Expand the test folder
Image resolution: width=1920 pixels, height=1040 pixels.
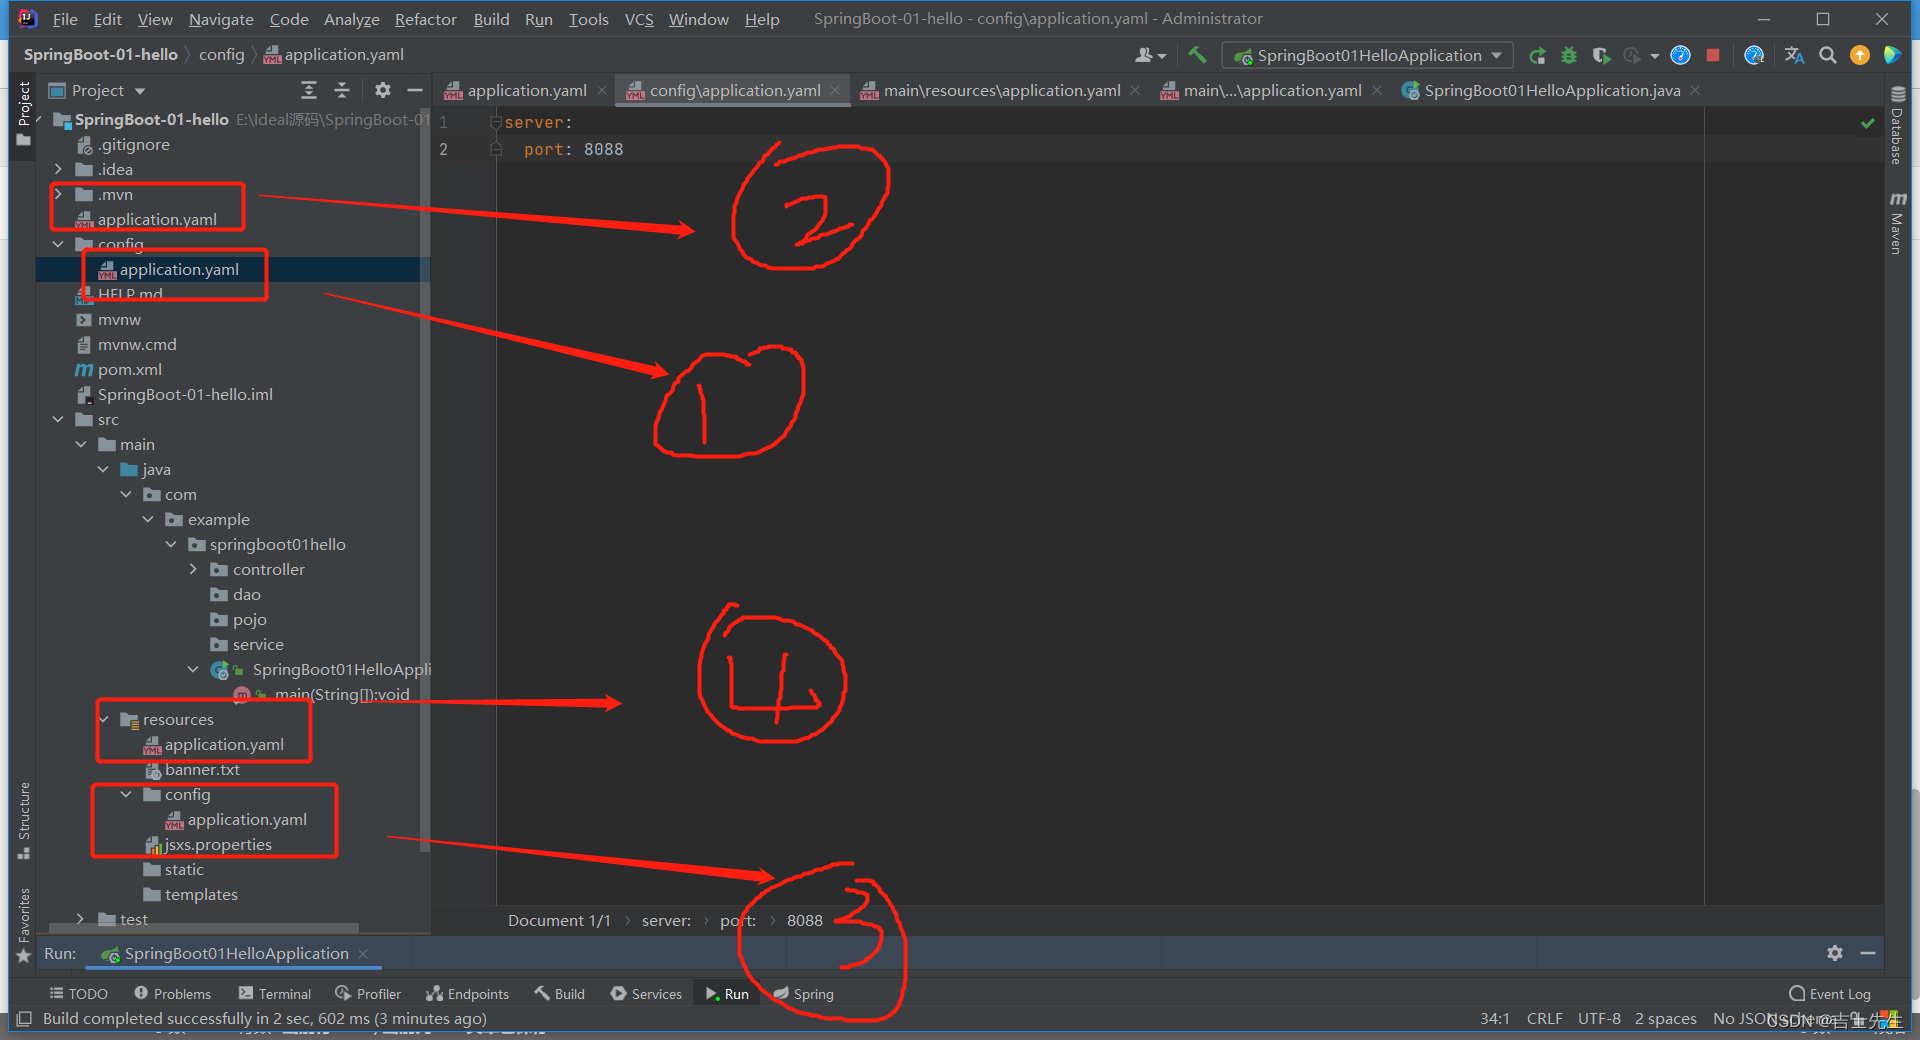point(81,919)
